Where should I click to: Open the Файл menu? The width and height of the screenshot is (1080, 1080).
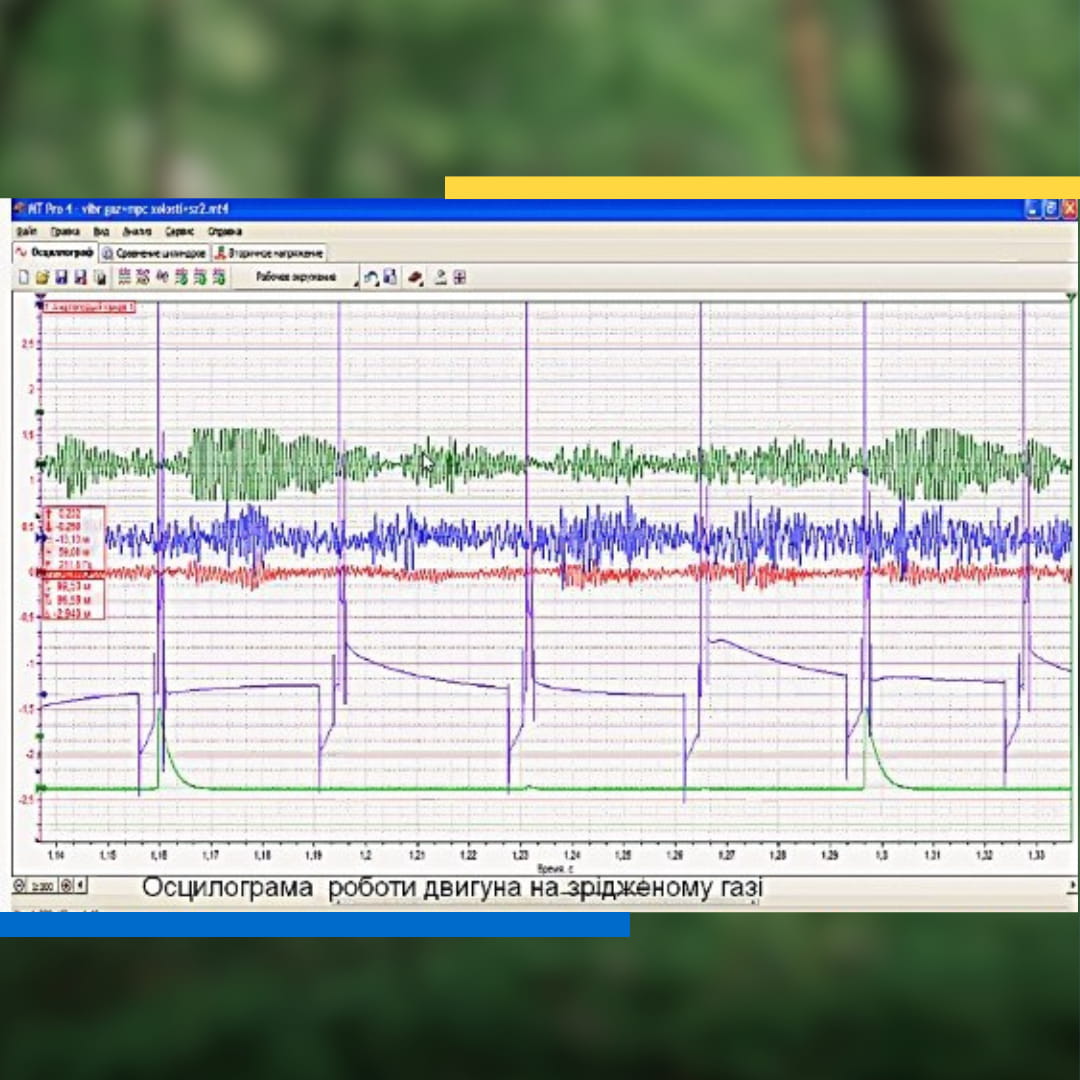coord(27,231)
